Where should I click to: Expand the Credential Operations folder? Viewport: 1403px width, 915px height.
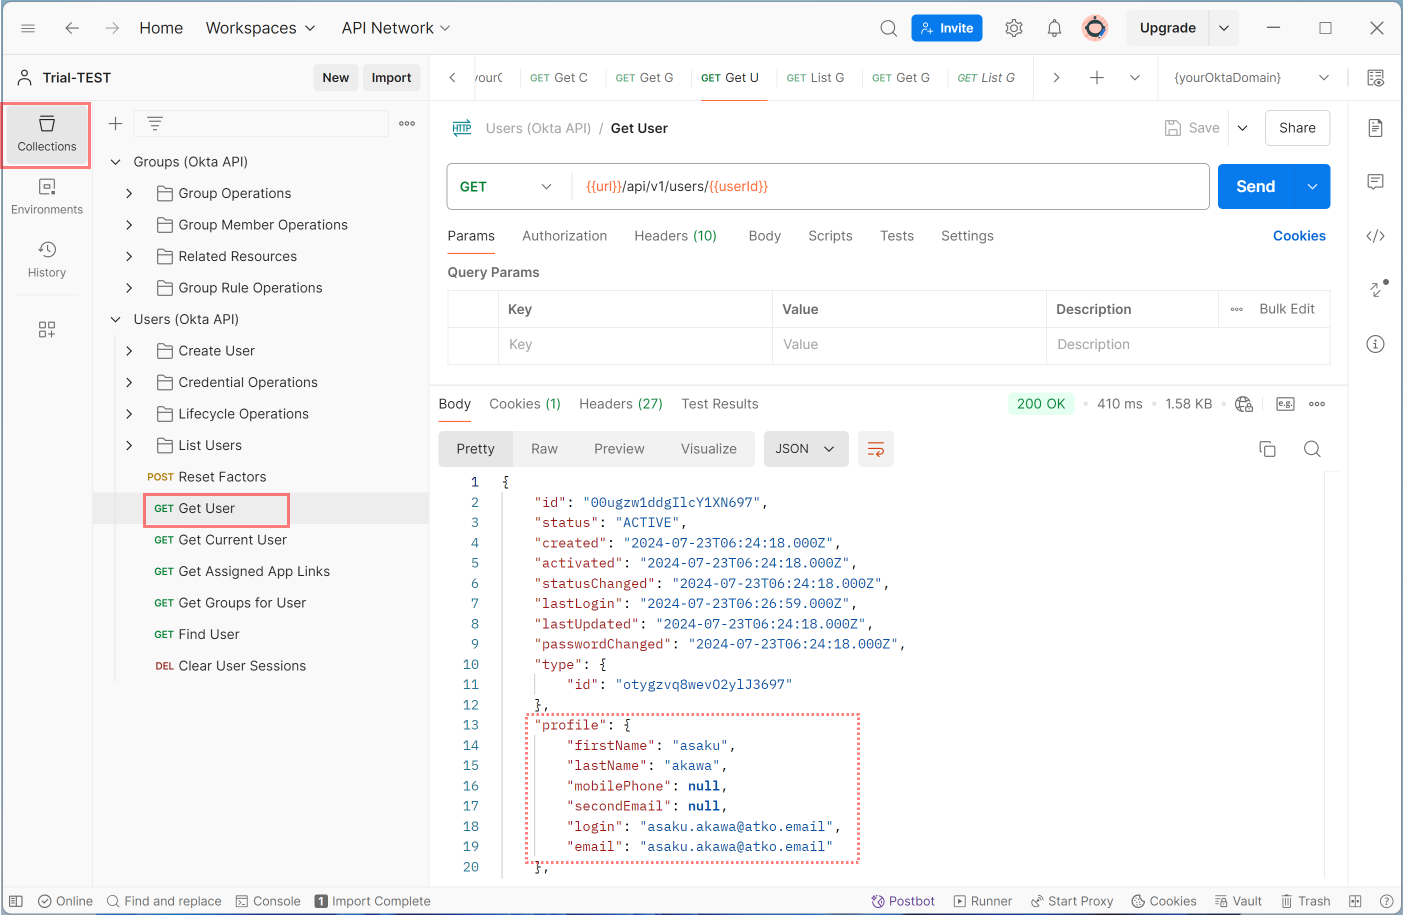tap(129, 382)
